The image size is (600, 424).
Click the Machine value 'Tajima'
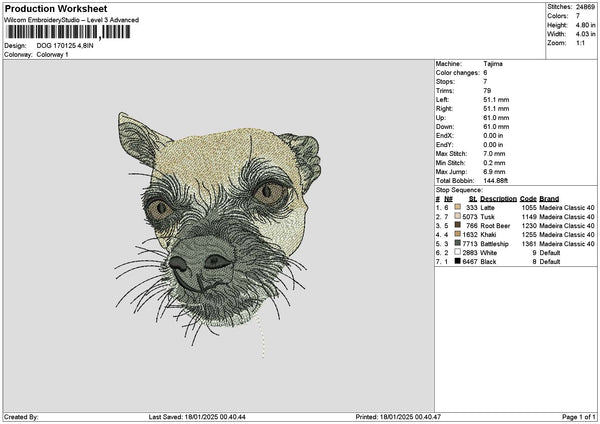[x=493, y=64]
